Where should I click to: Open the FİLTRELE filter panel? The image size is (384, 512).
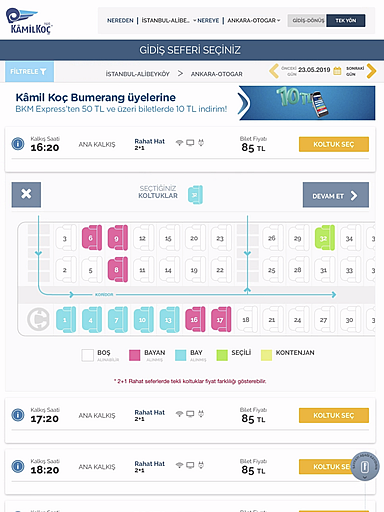coord(29,72)
